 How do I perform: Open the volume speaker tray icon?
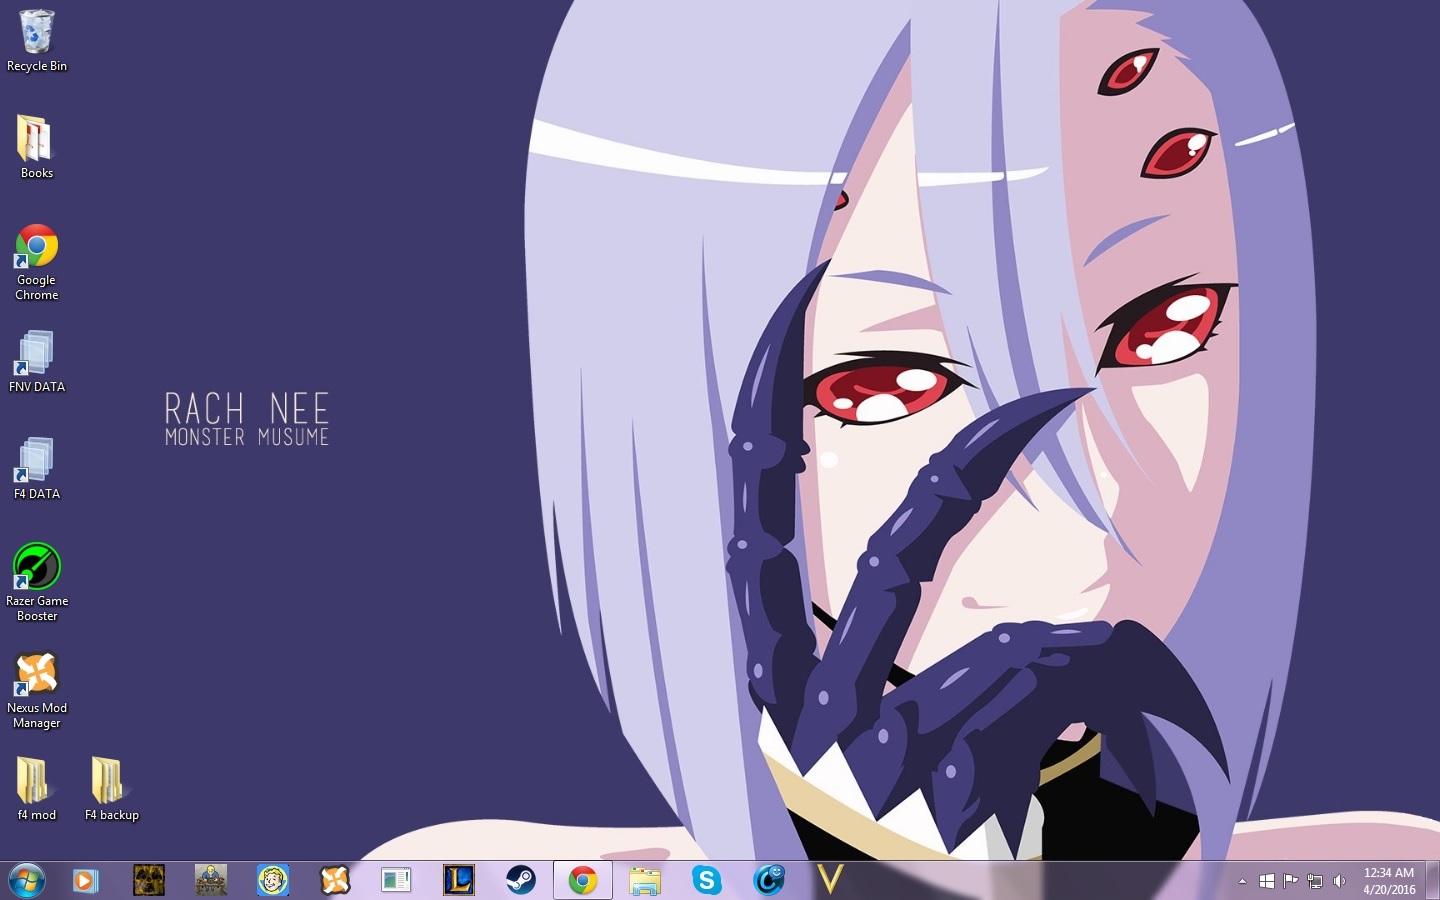[x=1339, y=881]
